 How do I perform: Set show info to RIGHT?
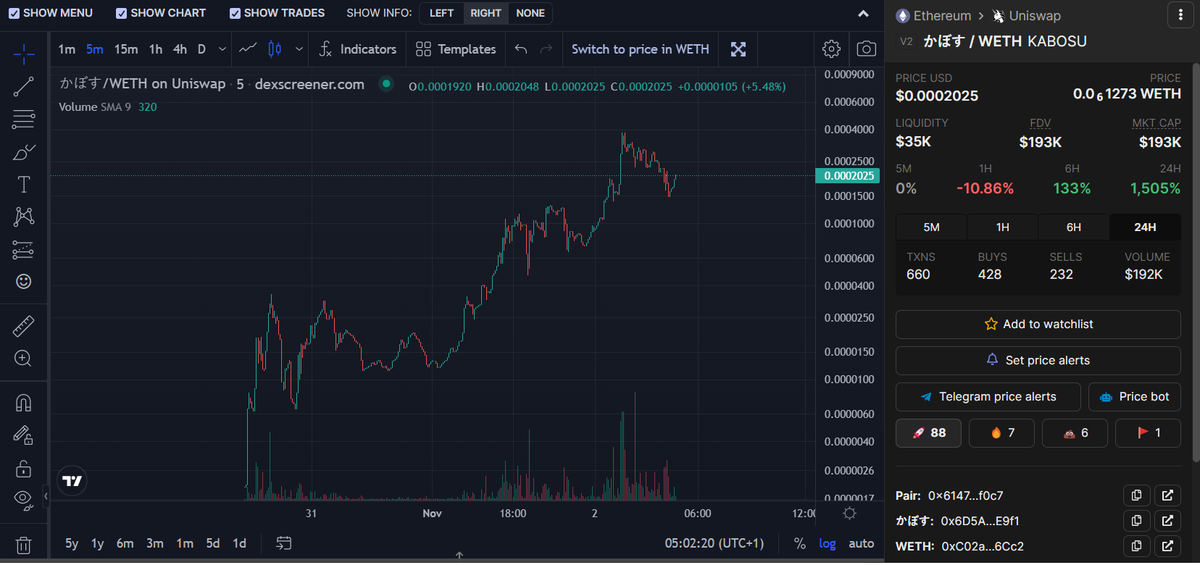click(486, 13)
